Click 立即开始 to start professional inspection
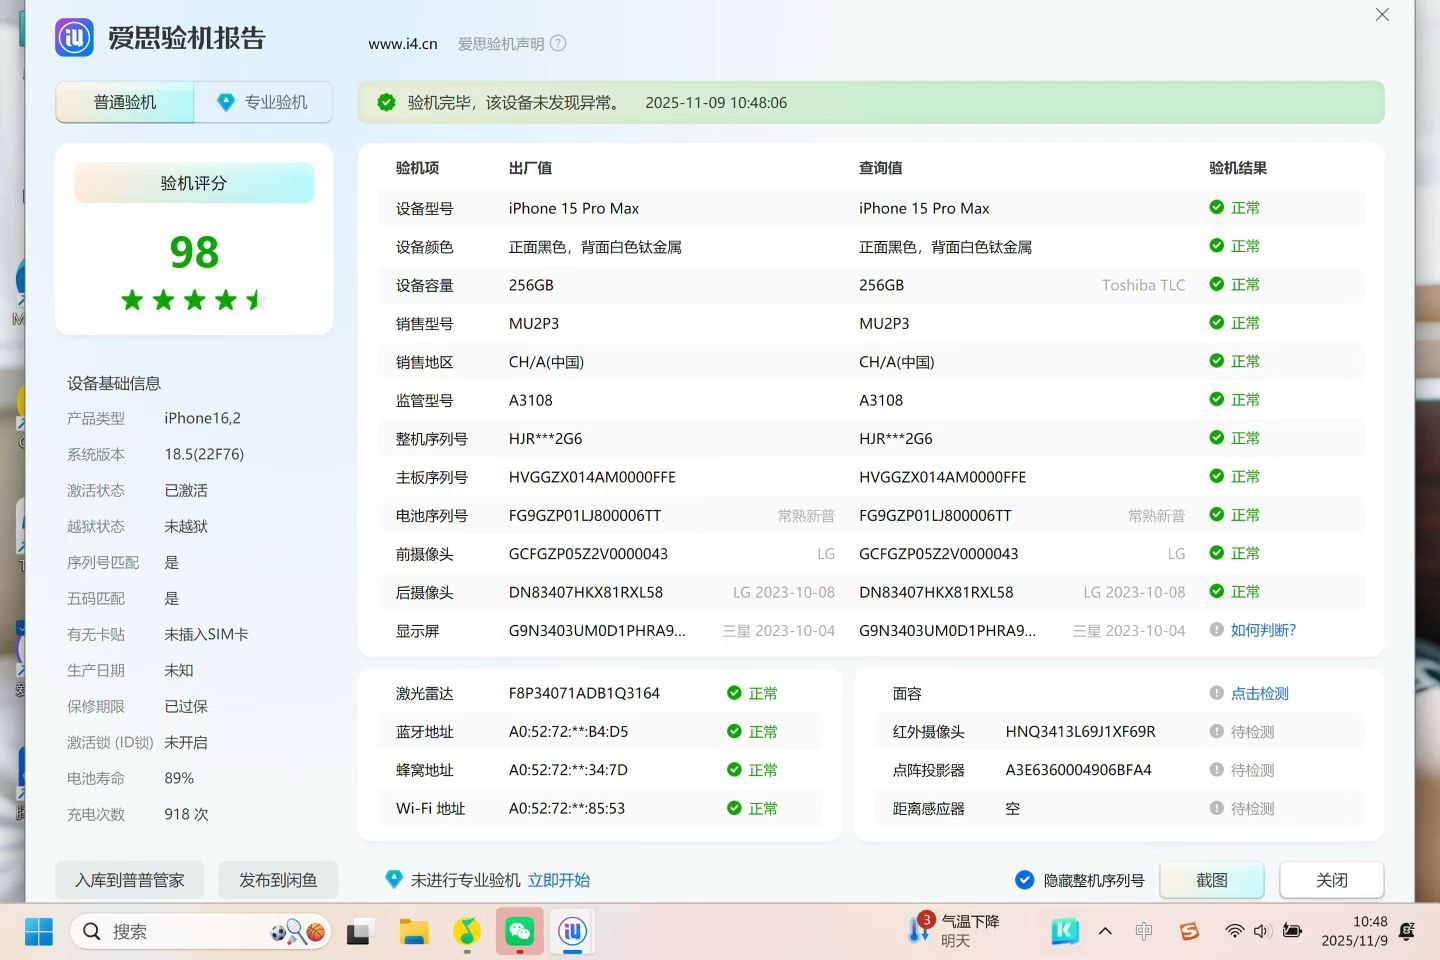The image size is (1440, 960). point(559,880)
